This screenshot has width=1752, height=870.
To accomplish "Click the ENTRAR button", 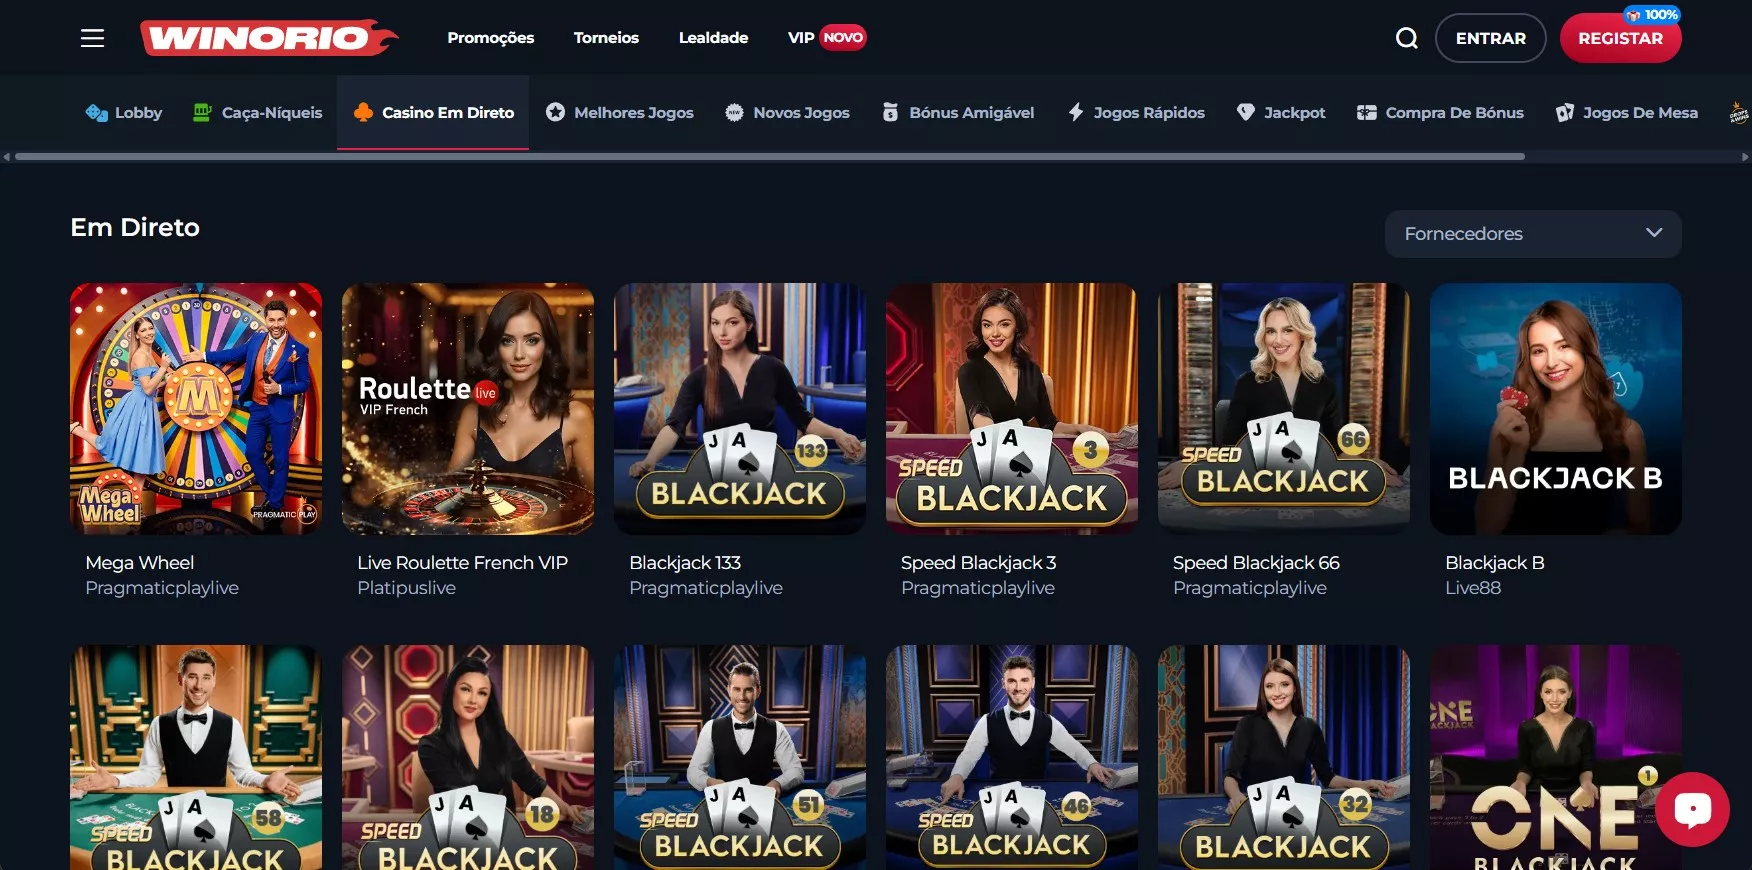I will coord(1491,38).
